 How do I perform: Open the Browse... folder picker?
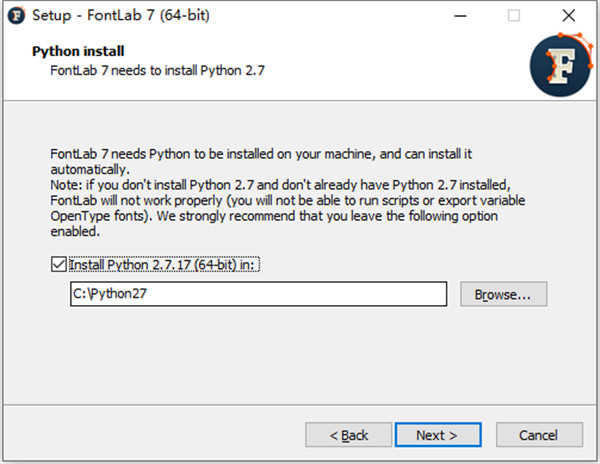503,294
